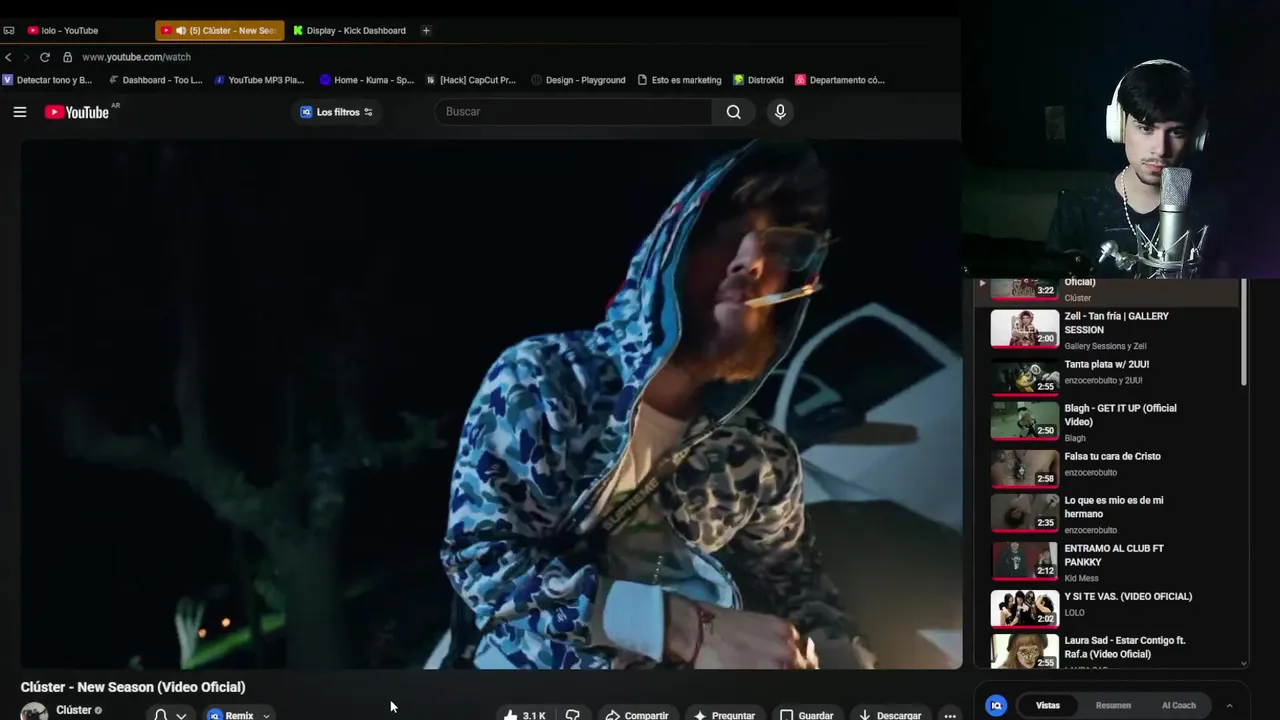Share the video with Compartir
This screenshot has width=1280, height=720.
click(x=637, y=715)
